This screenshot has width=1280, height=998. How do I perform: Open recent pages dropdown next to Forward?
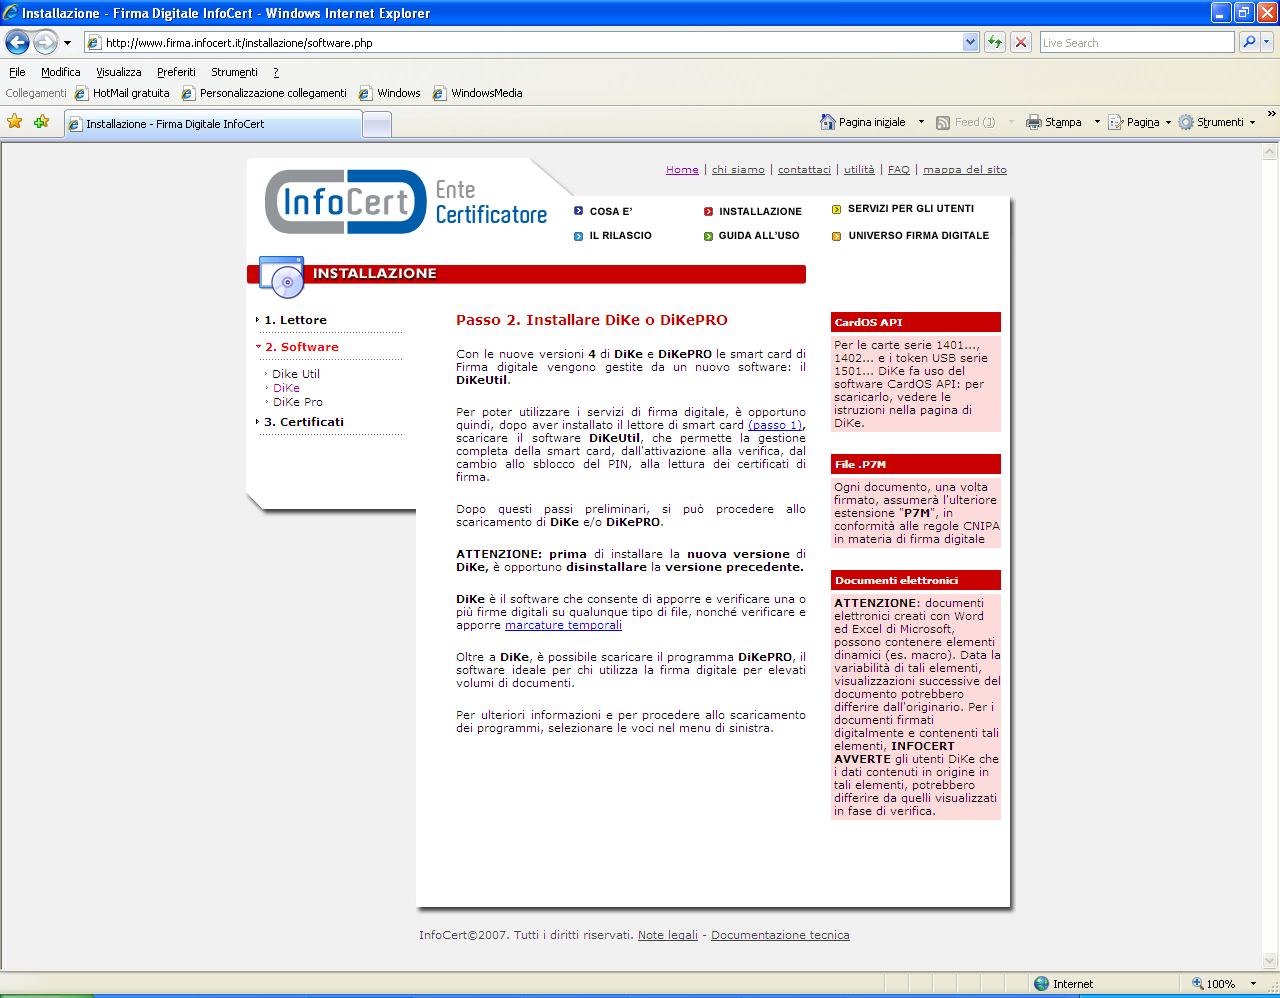(67, 43)
